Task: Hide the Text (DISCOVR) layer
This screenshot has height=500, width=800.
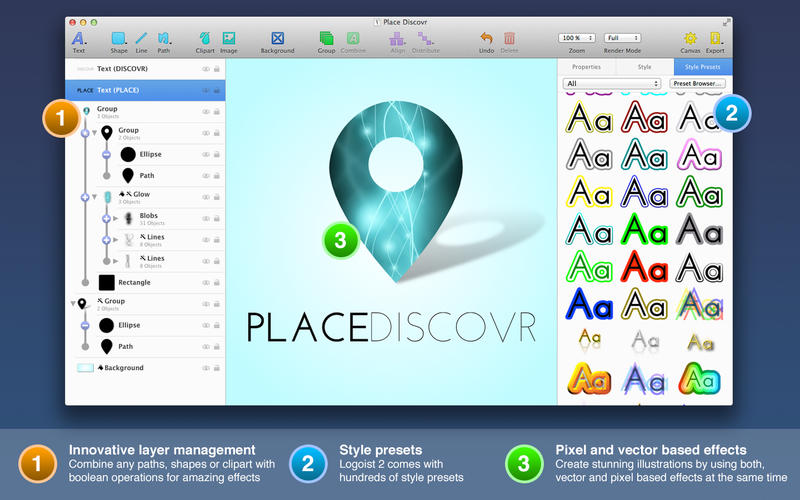Action: (206, 69)
